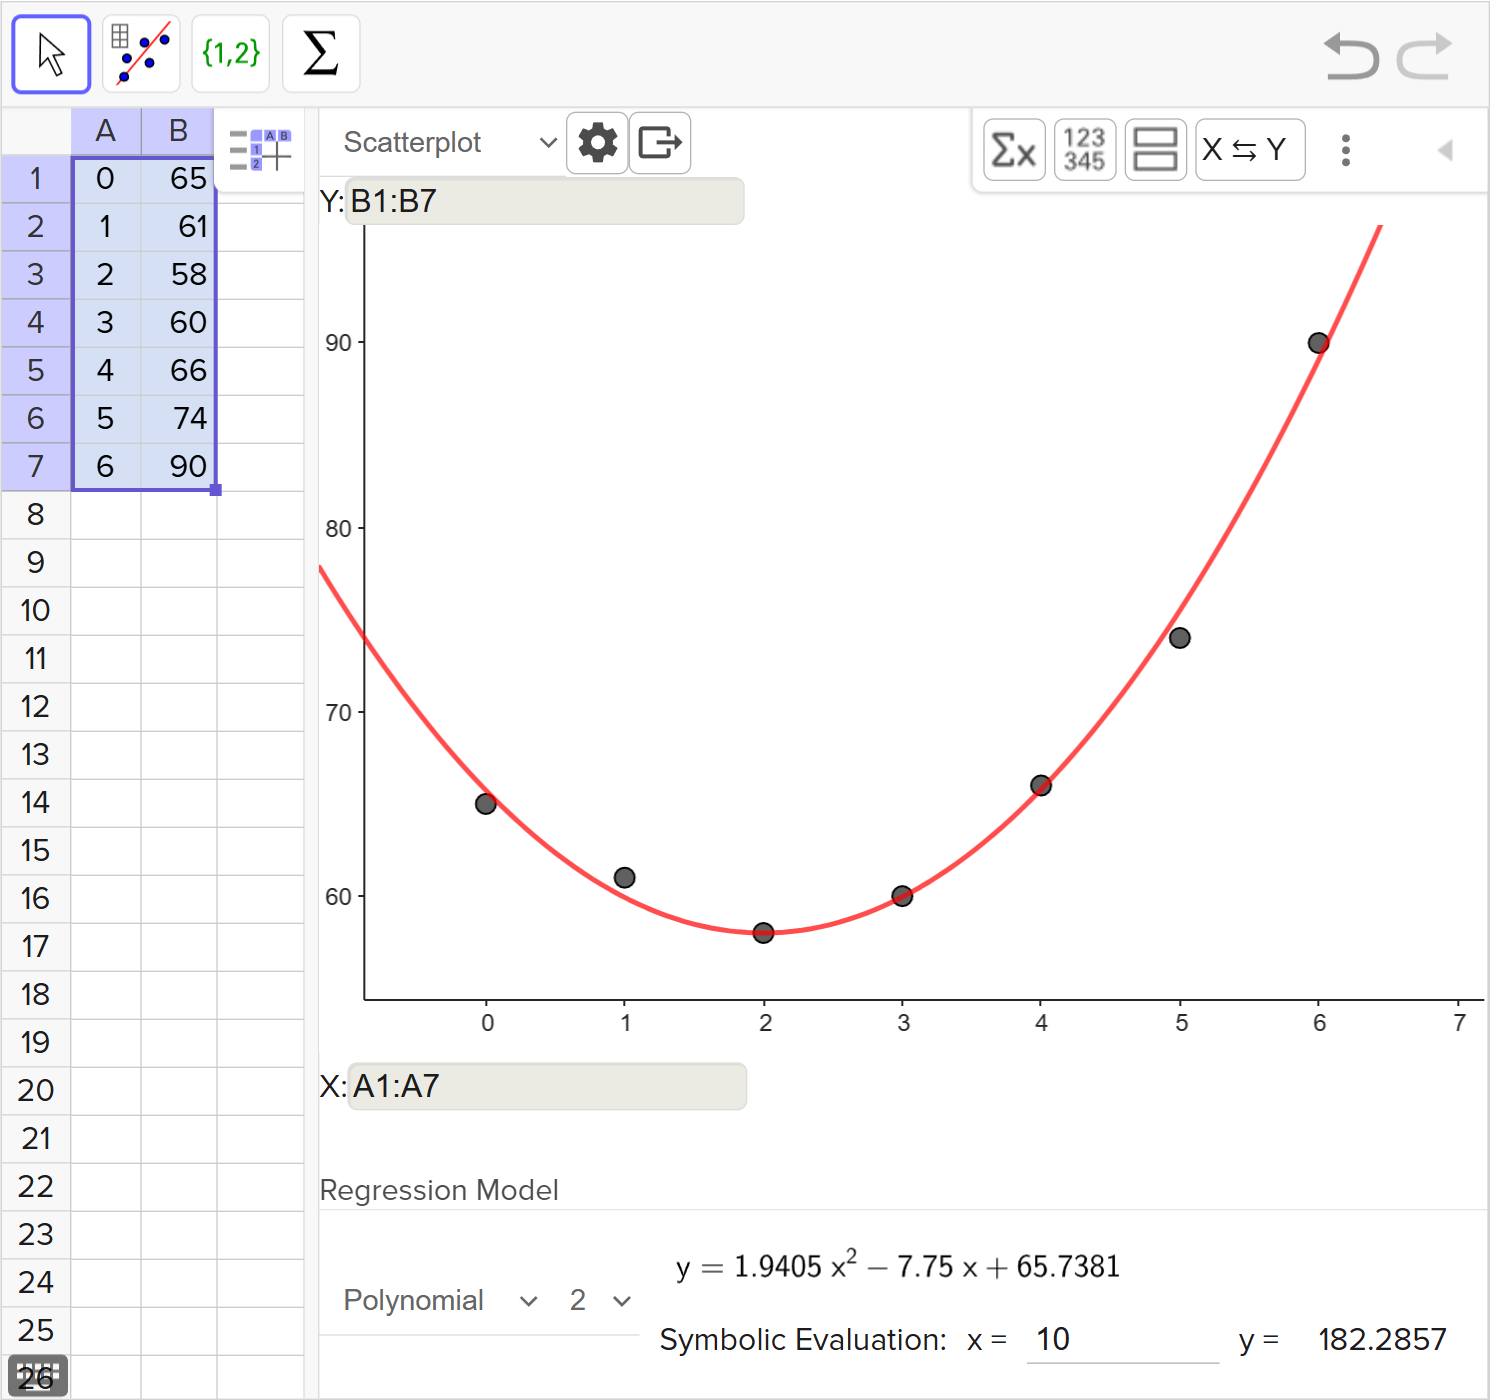This screenshot has width=1490, height=1400.
Task: Undo the last action
Action: tap(1351, 56)
